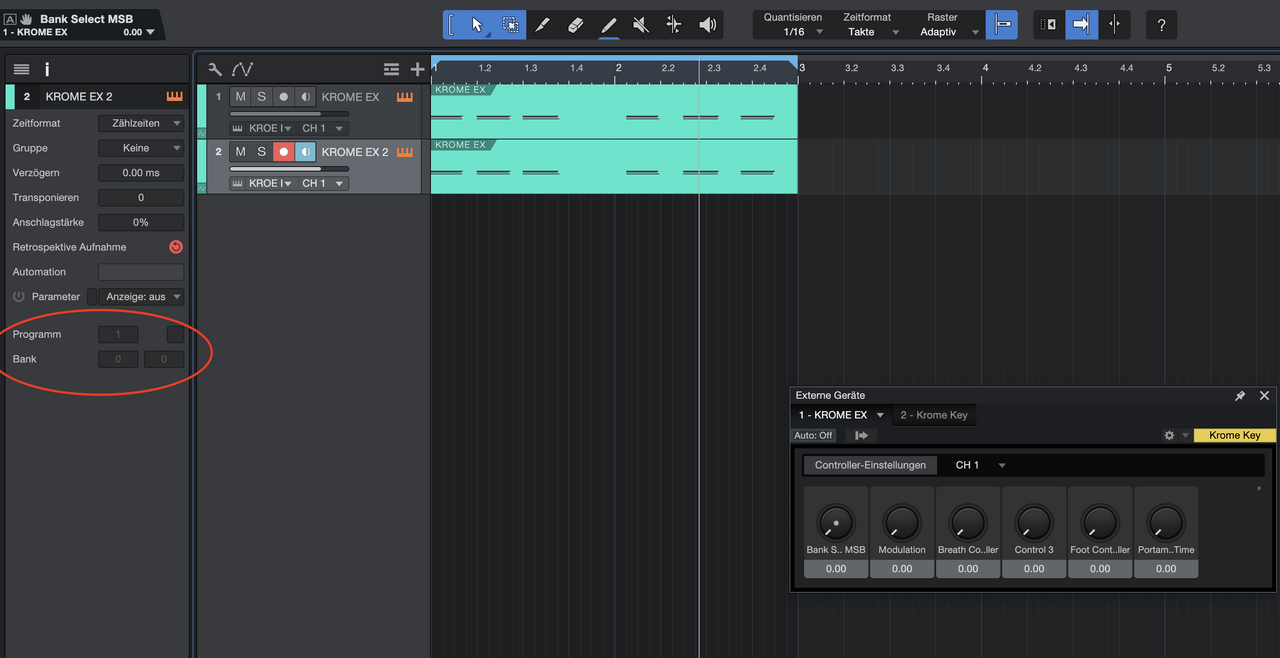Select the Eraser tool
This screenshot has height=658, width=1280.
pyautogui.click(x=575, y=25)
